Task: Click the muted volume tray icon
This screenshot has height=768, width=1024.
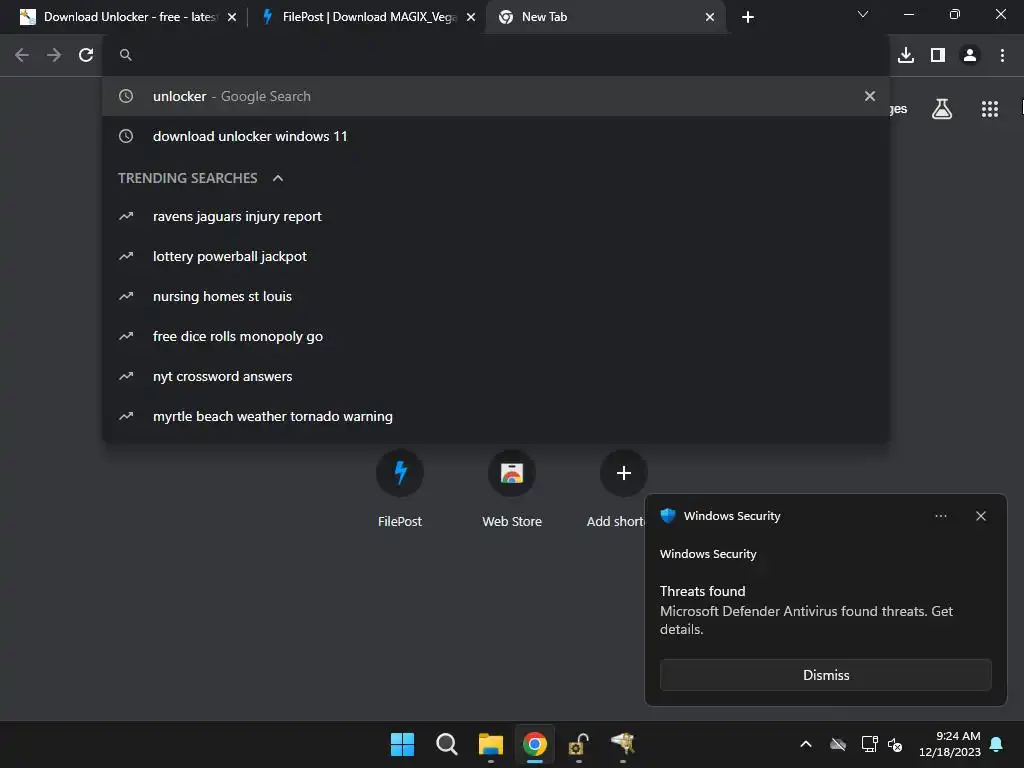Action: (x=895, y=744)
